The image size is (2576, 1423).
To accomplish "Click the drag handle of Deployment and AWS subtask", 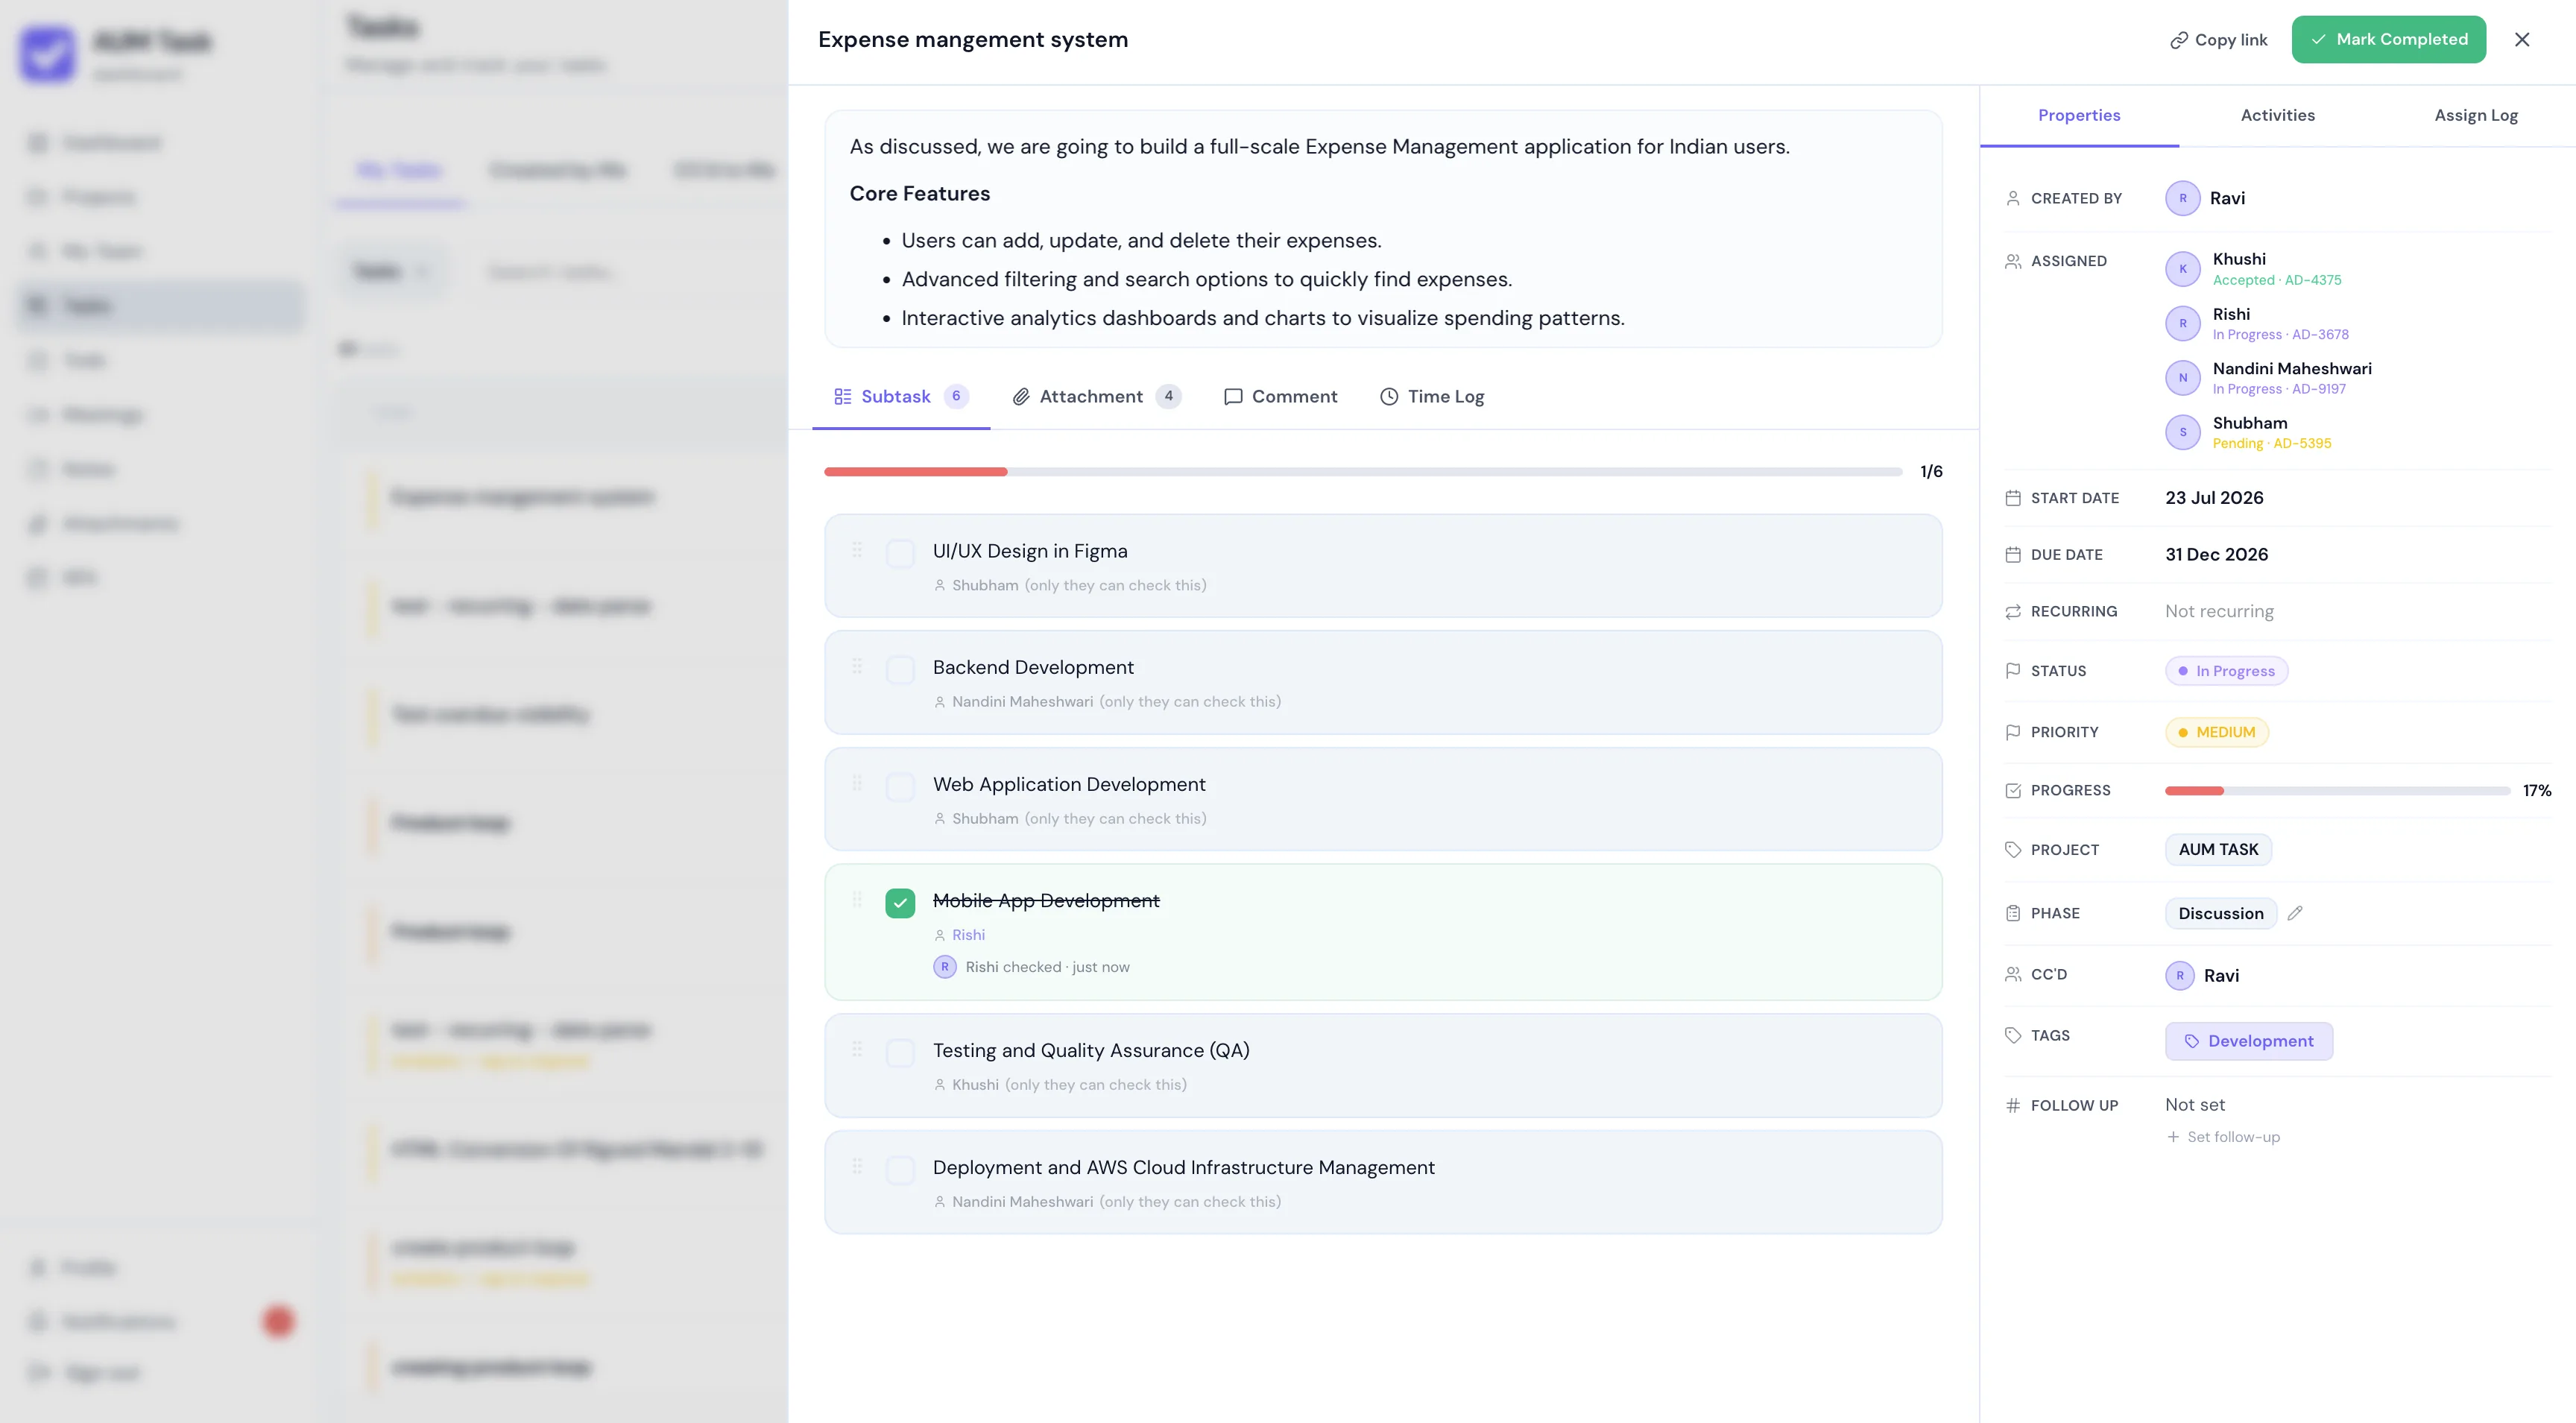I will 857,1166.
